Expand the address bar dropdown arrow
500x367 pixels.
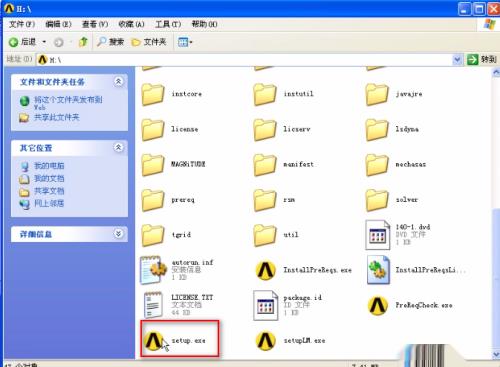(x=457, y=60)
